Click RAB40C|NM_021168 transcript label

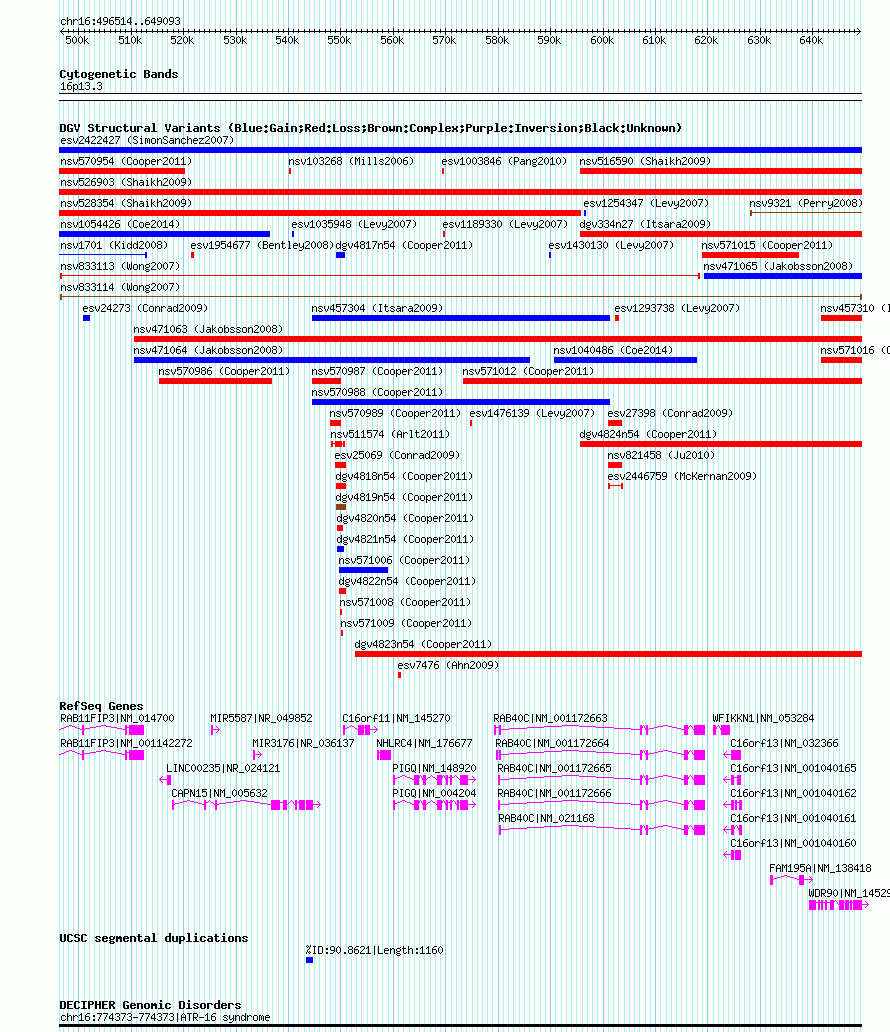click(546, 819)
